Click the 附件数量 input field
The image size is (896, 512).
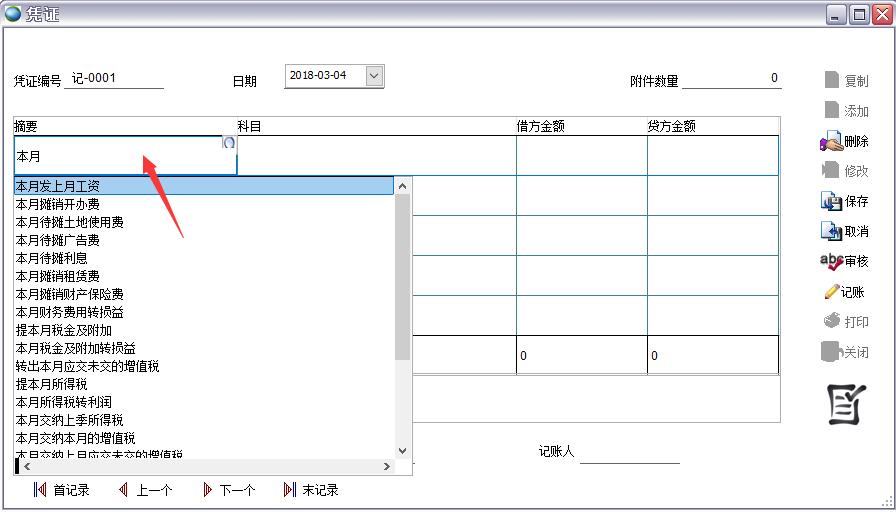[730, 79]
